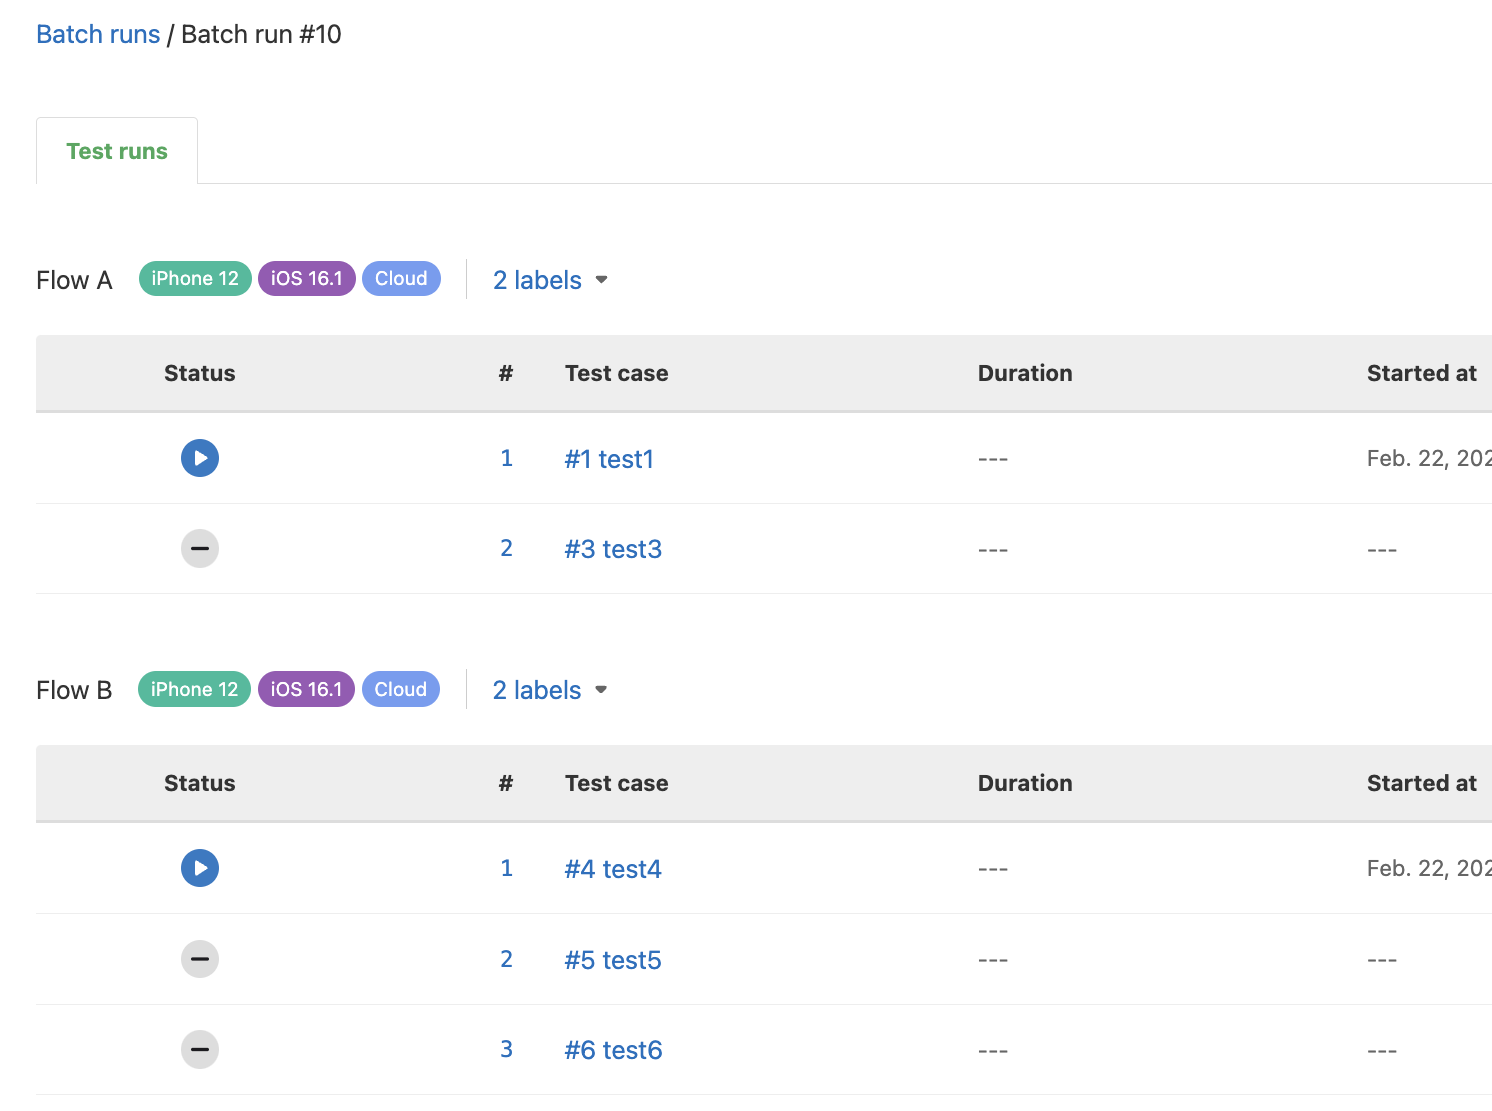Click pending status icon for test3
This screenshot has width=1492, height=1111.
[200, 548]
